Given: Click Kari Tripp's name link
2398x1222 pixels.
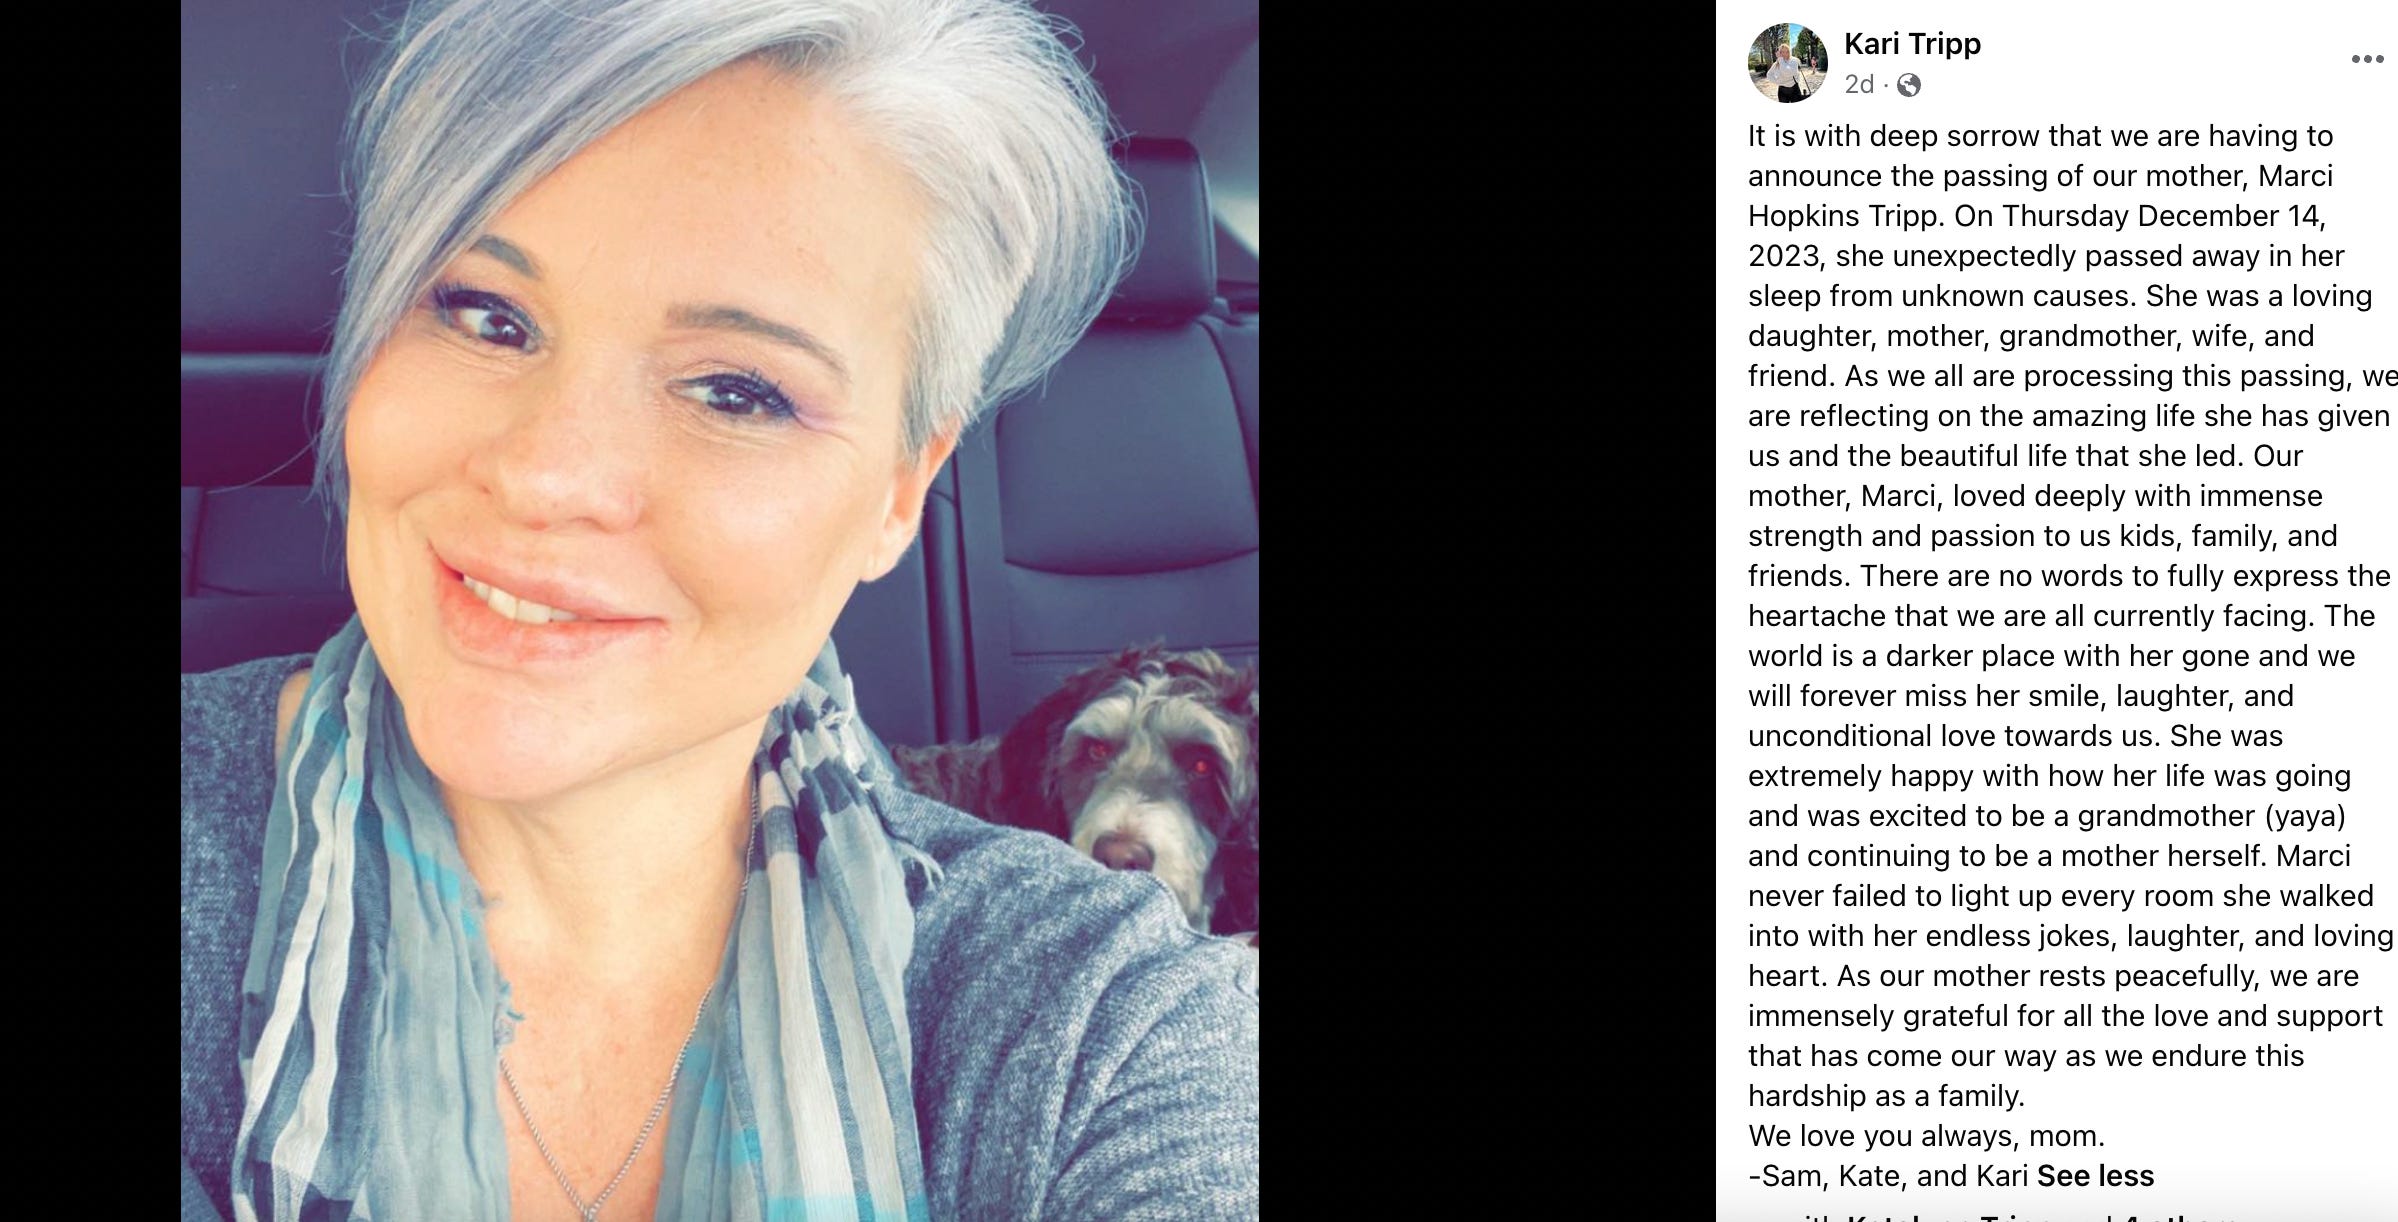Looking at the screenshot, I should pos(1912,44).
